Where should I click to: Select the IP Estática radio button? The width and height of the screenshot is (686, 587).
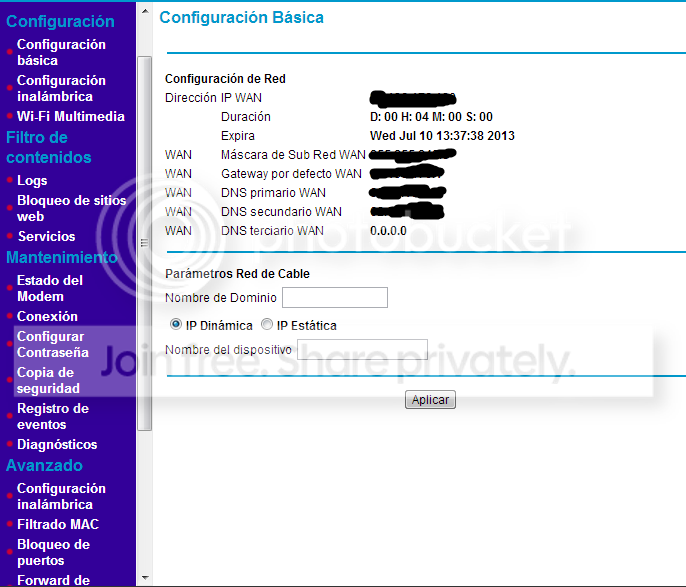click(267, 325)
